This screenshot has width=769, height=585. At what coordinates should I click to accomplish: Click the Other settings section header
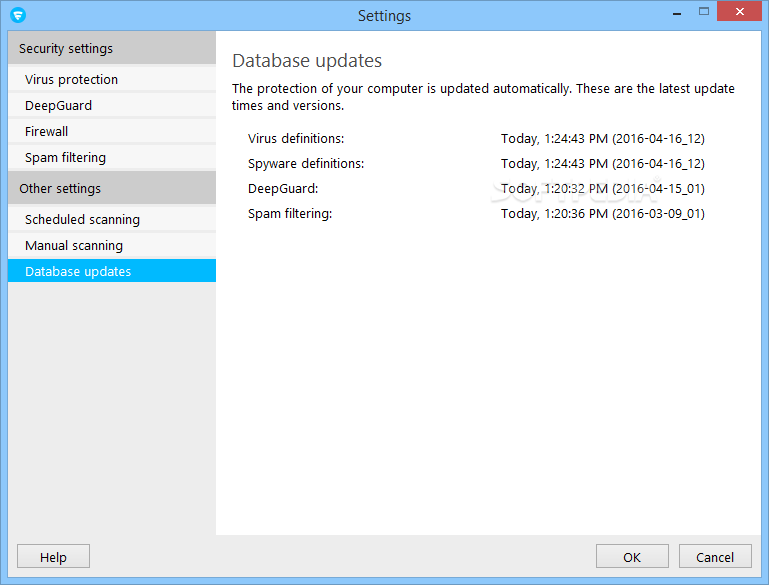[112, 188]
